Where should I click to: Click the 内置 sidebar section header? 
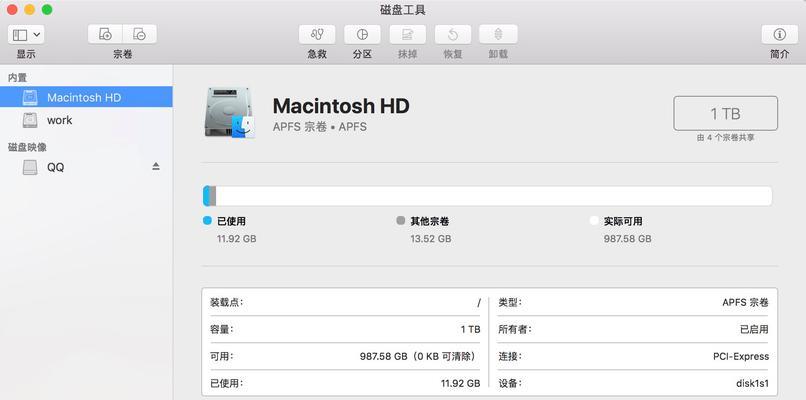pos(17,77)
